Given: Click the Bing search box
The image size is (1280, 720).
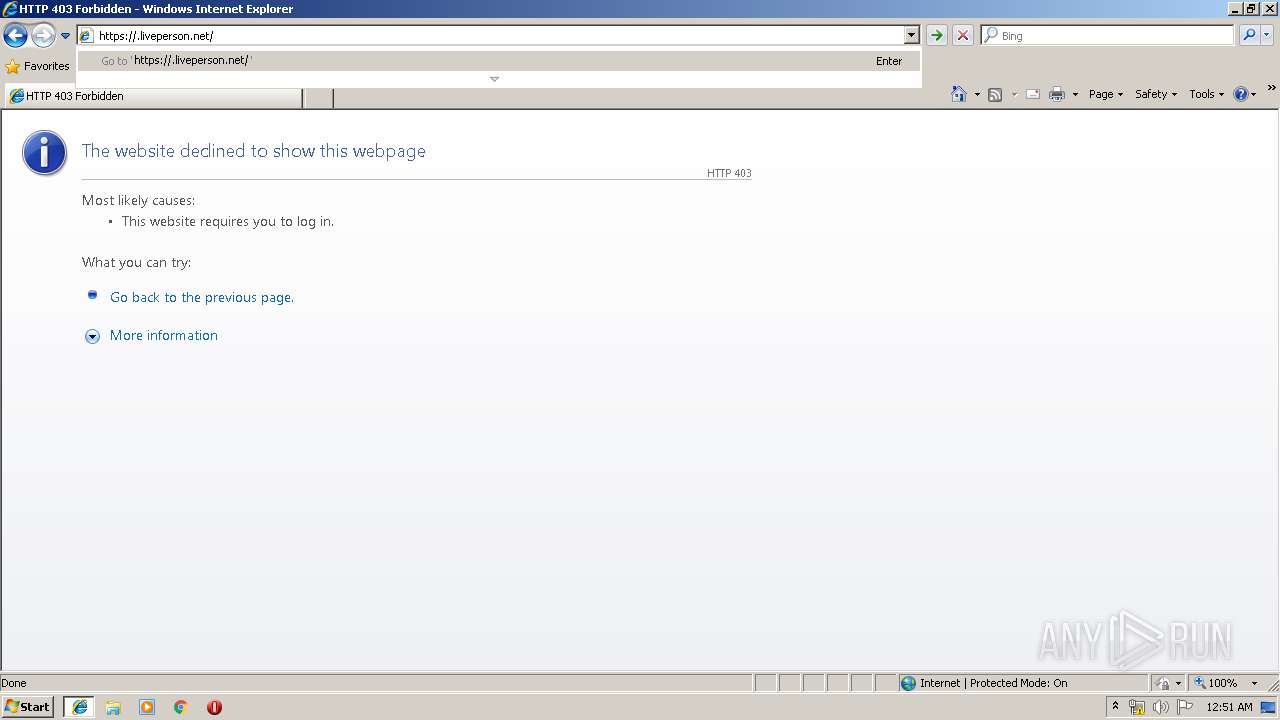Looking at the screenshot, I should [1107, 35].
